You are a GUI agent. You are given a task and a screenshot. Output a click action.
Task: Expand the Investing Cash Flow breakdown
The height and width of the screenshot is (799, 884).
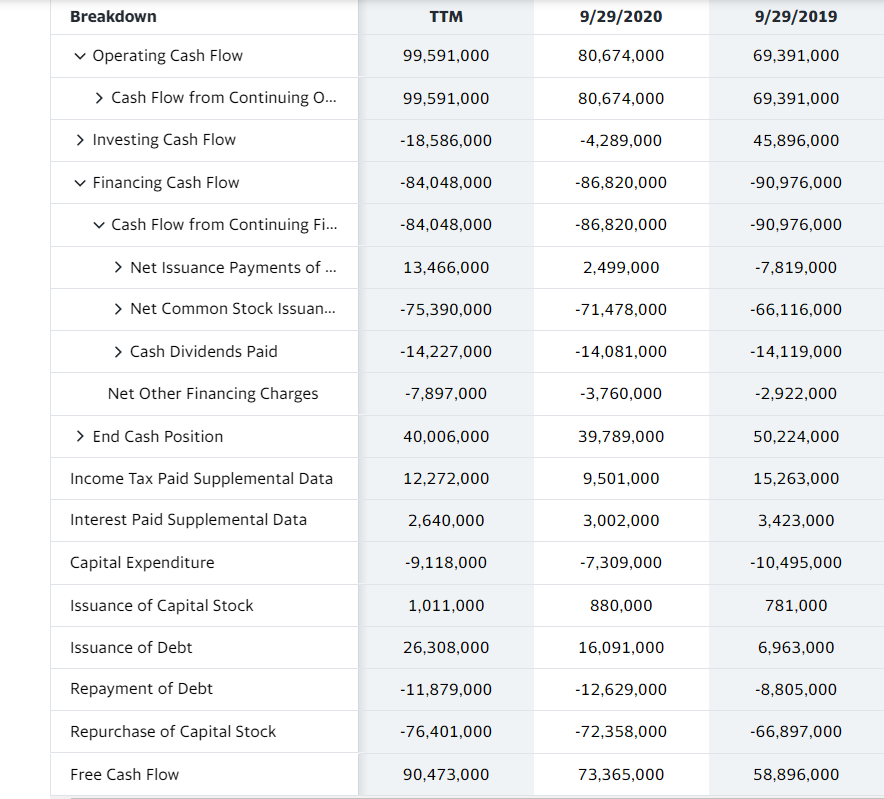[x=78, y=140]
